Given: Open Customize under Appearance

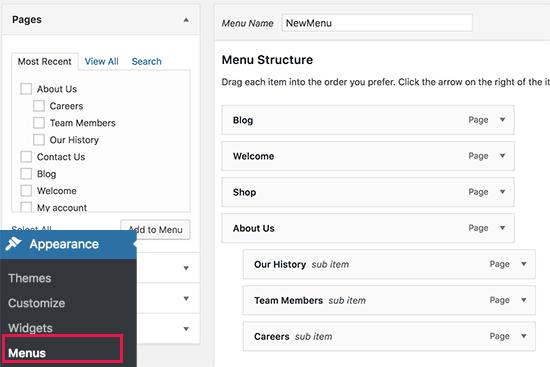Looking at the screenshot, I should pyautogui.click(x=36, y=303).
